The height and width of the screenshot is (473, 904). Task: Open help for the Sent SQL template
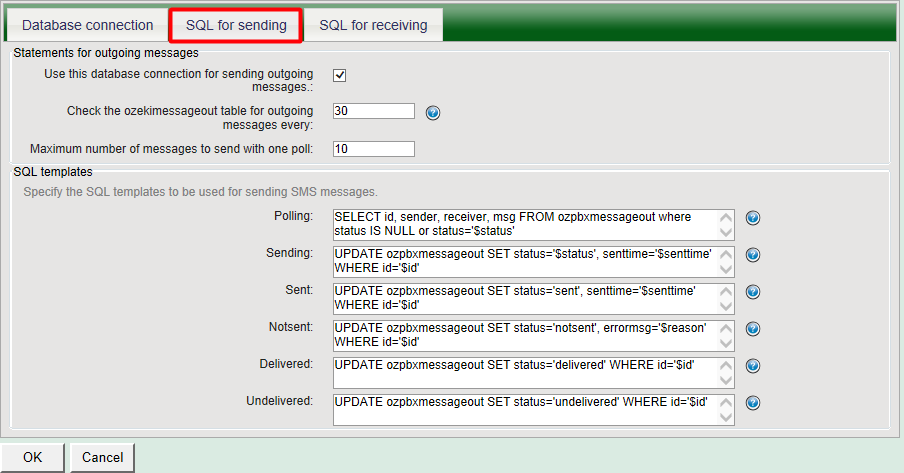pos(754,292)
